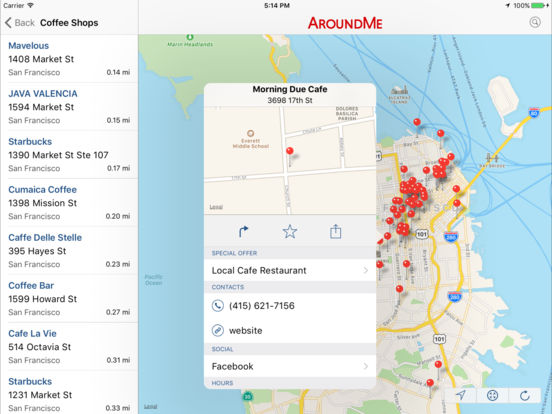The height and width of the screenshot is (414, 552).
Task: Tap the website link icon
Action: [x=218, y=331]
